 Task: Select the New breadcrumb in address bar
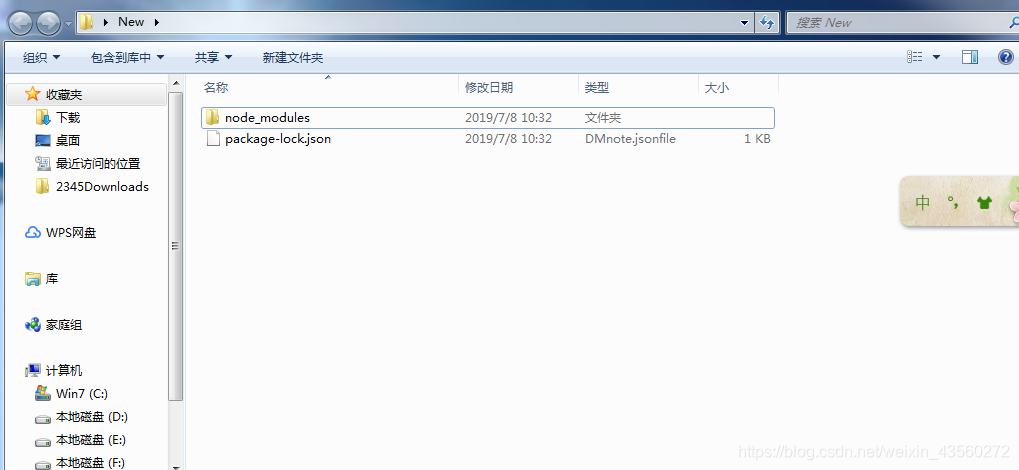pyautogui.click(x=131, y=22)
